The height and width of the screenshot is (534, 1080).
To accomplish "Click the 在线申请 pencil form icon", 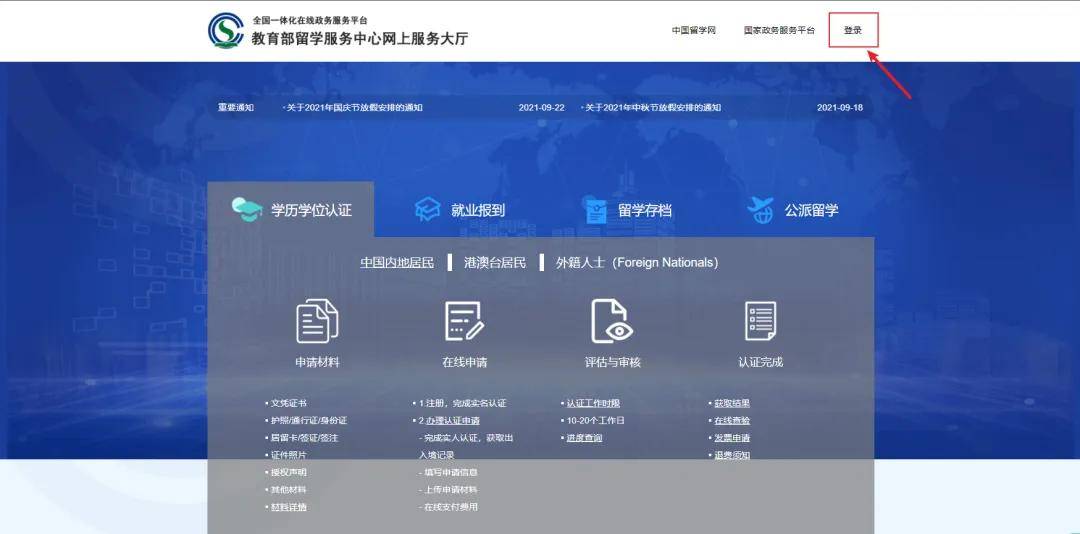I will (464, 321).
